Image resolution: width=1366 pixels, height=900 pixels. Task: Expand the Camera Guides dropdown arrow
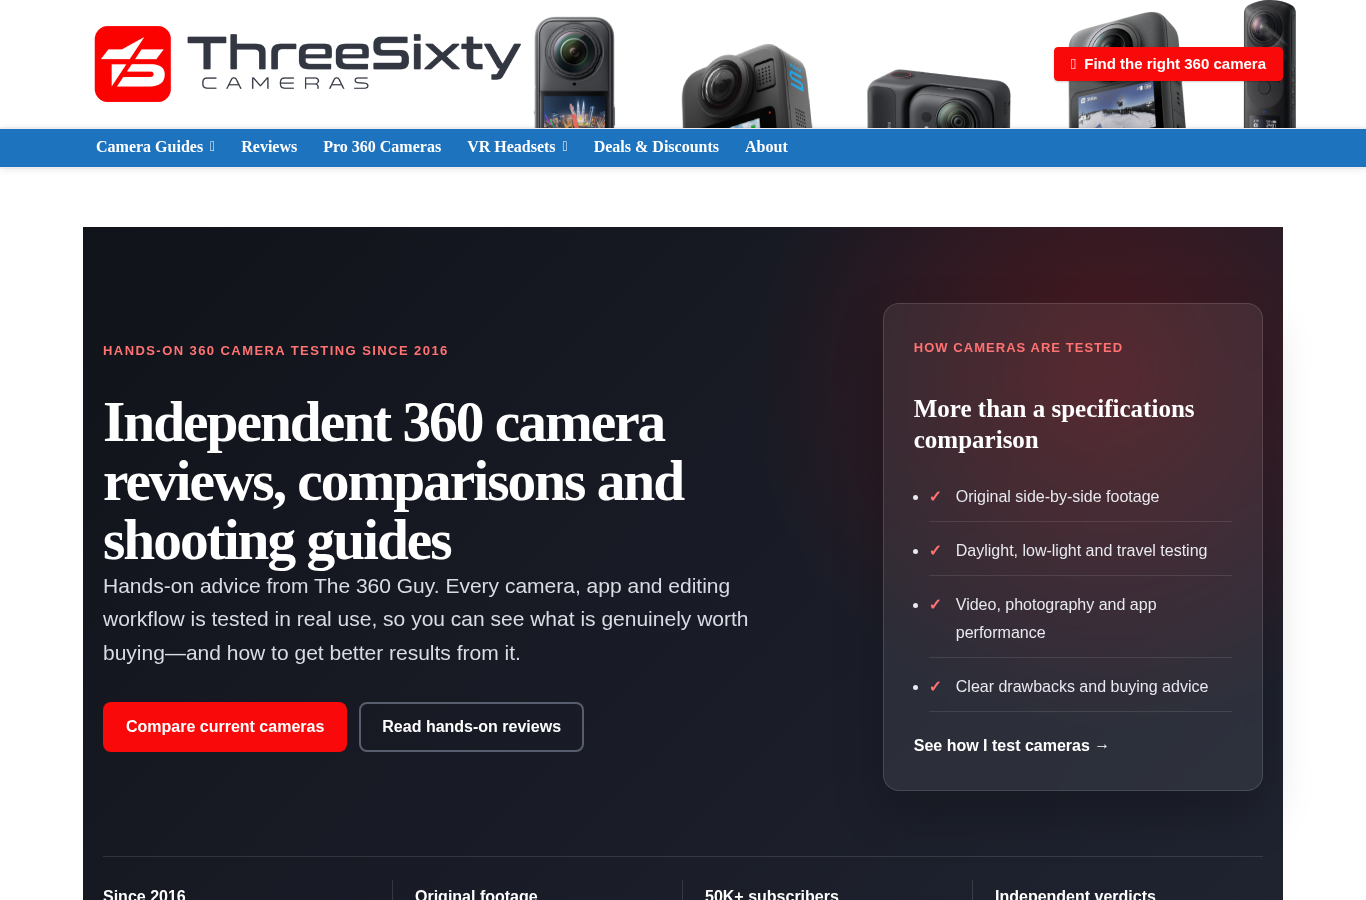[x=212, y=147]
